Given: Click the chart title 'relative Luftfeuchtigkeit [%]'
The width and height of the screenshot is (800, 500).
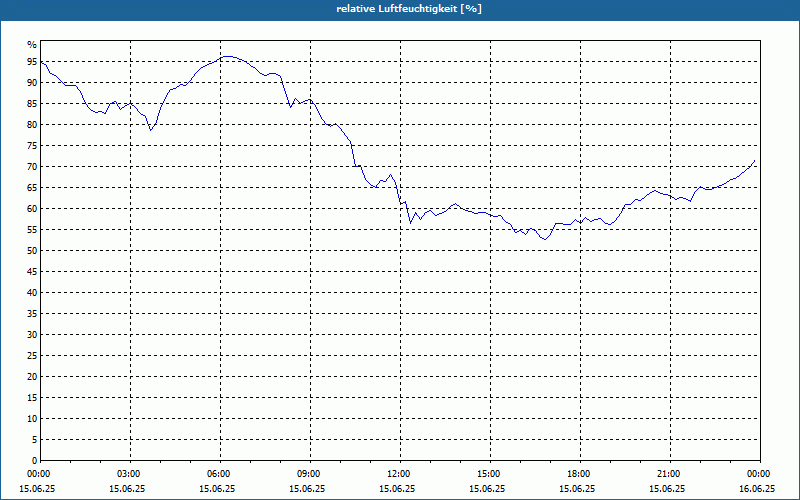Looking at the screenshot, I should pos(409,9).
